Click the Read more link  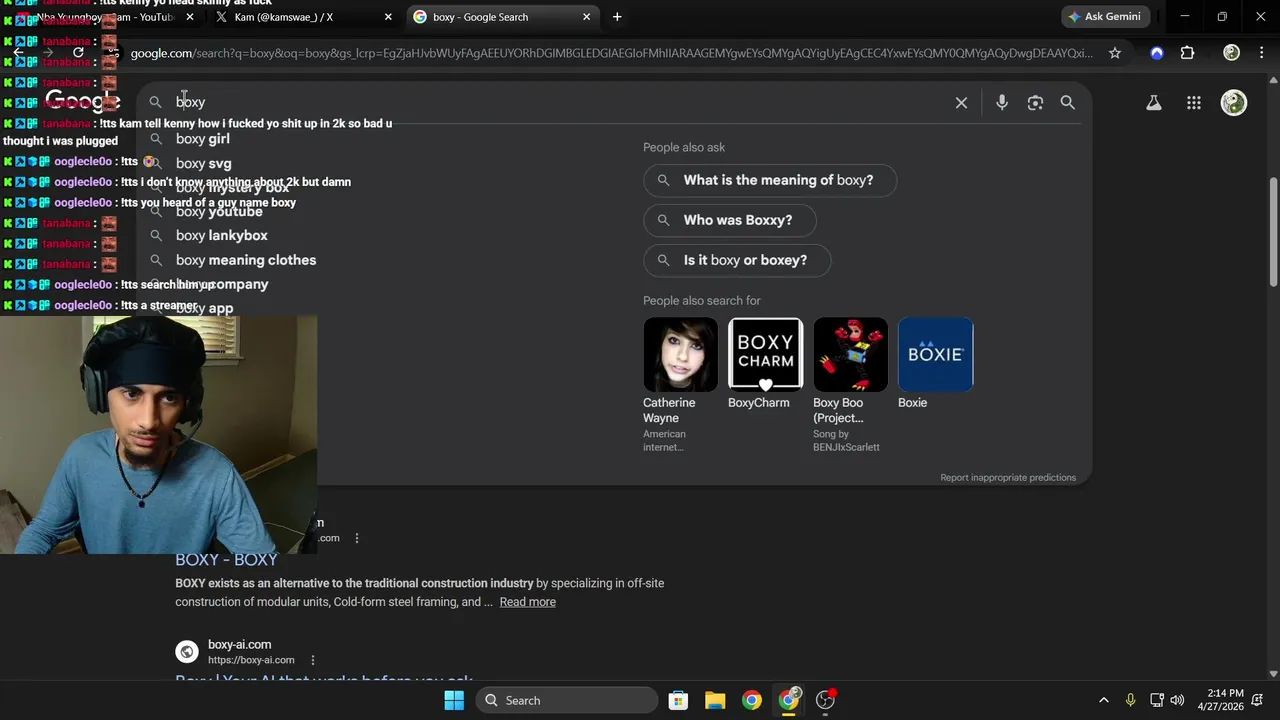pyautogui.click(x=528, y=602)
